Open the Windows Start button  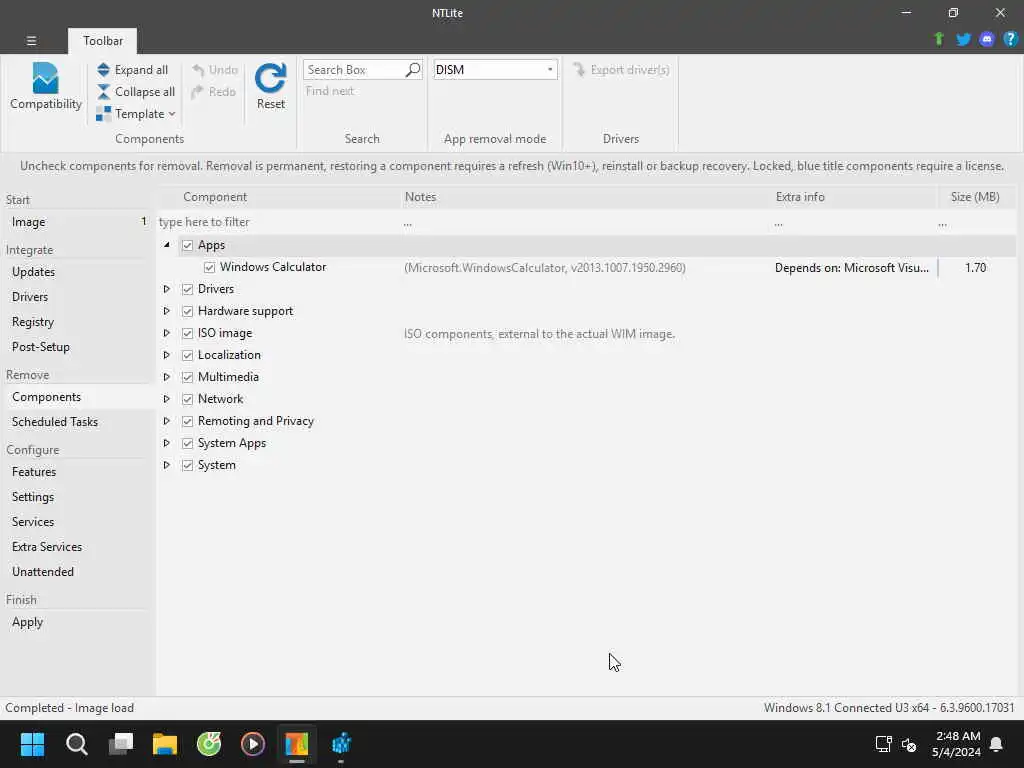click(32, 744)
